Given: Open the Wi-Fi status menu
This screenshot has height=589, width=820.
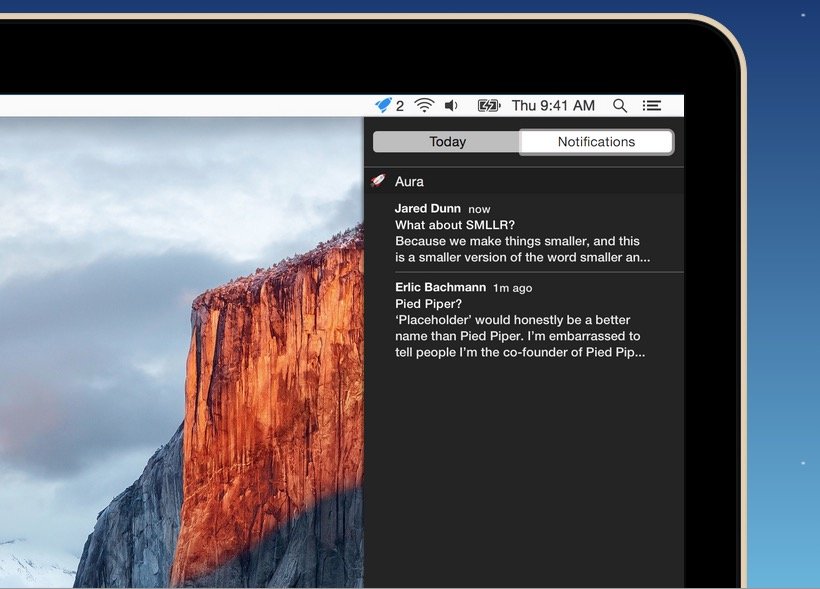Looking at the screenshot, I should [x=424, y=105].
